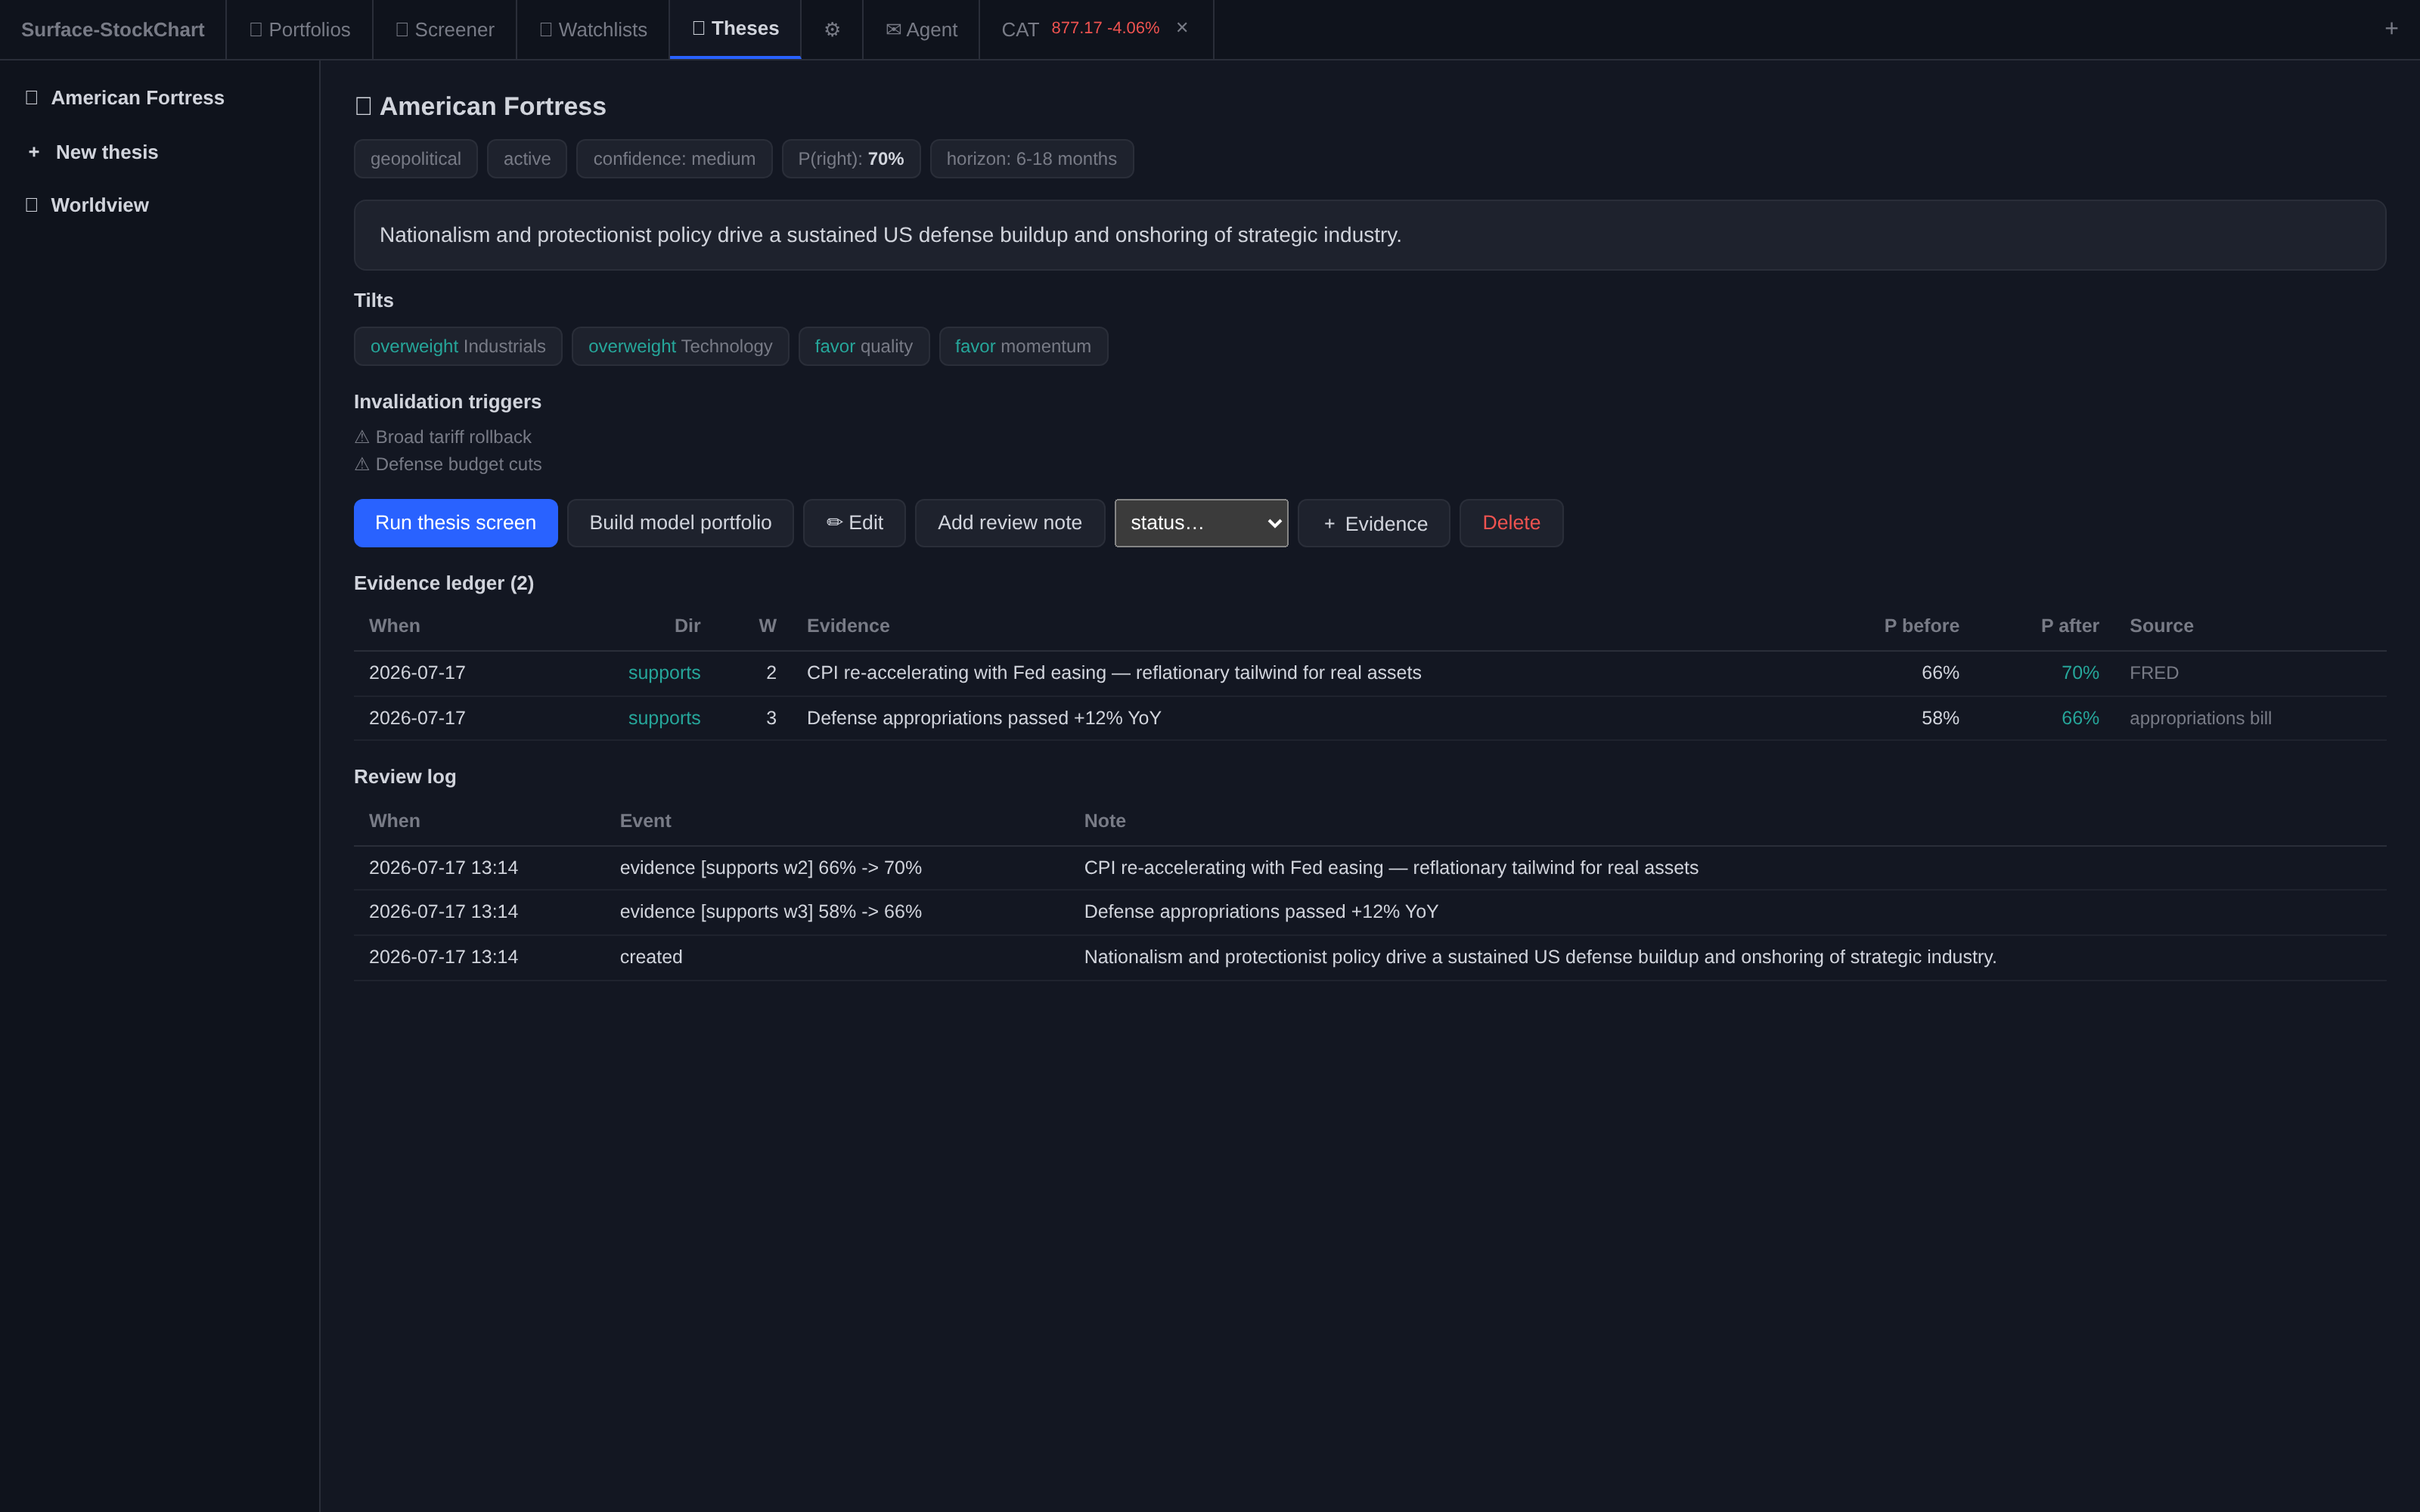Click the P(right): 70% chip

pyautogui.click(x=851, y=159)
